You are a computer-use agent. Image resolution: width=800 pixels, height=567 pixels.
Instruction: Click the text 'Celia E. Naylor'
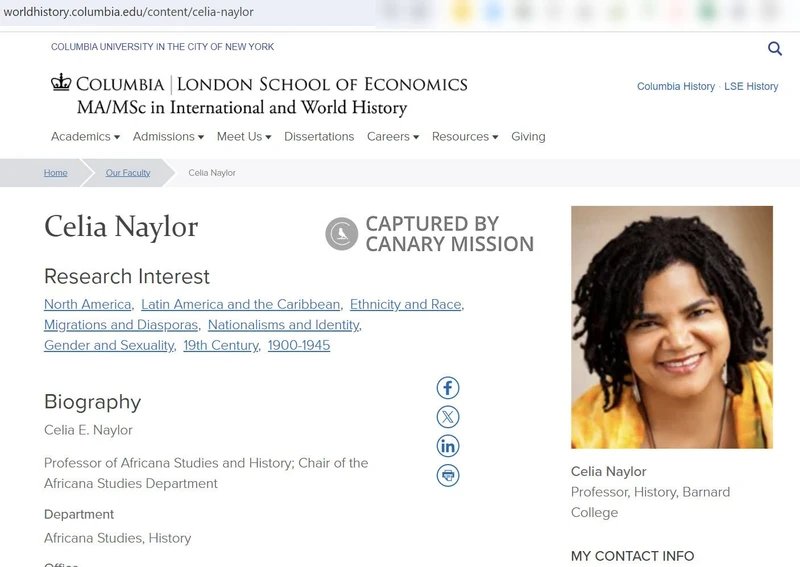pyautogui.click(x=88, y=430)
